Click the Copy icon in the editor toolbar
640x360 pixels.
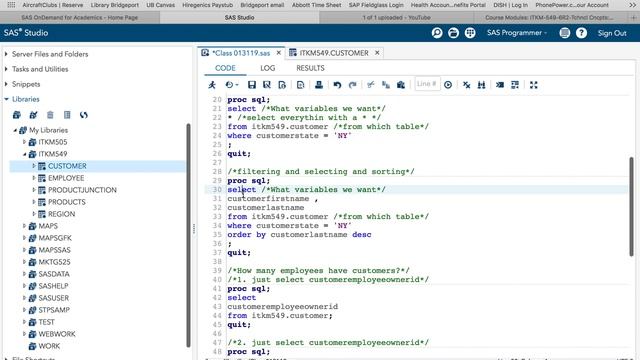(386, 85)
